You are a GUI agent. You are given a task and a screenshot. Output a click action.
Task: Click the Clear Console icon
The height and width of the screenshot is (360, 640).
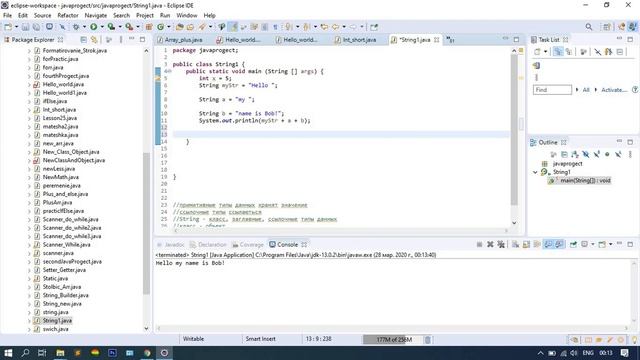point(516,244)
